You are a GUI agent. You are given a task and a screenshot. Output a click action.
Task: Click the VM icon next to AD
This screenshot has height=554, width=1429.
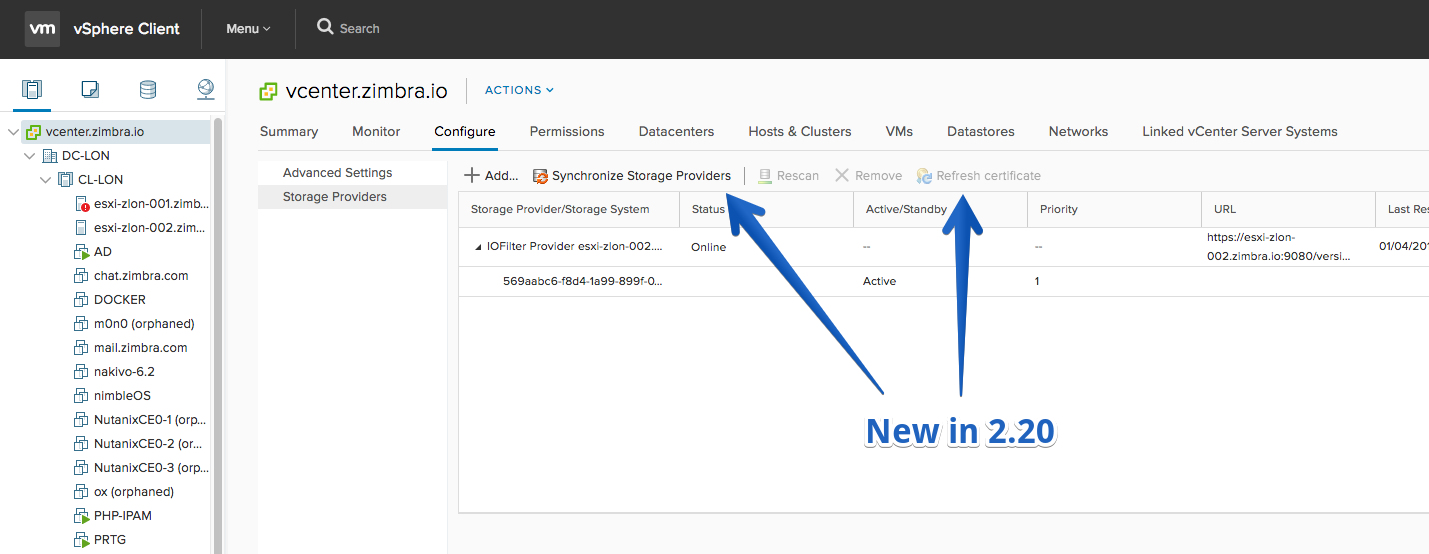point(82,252)
